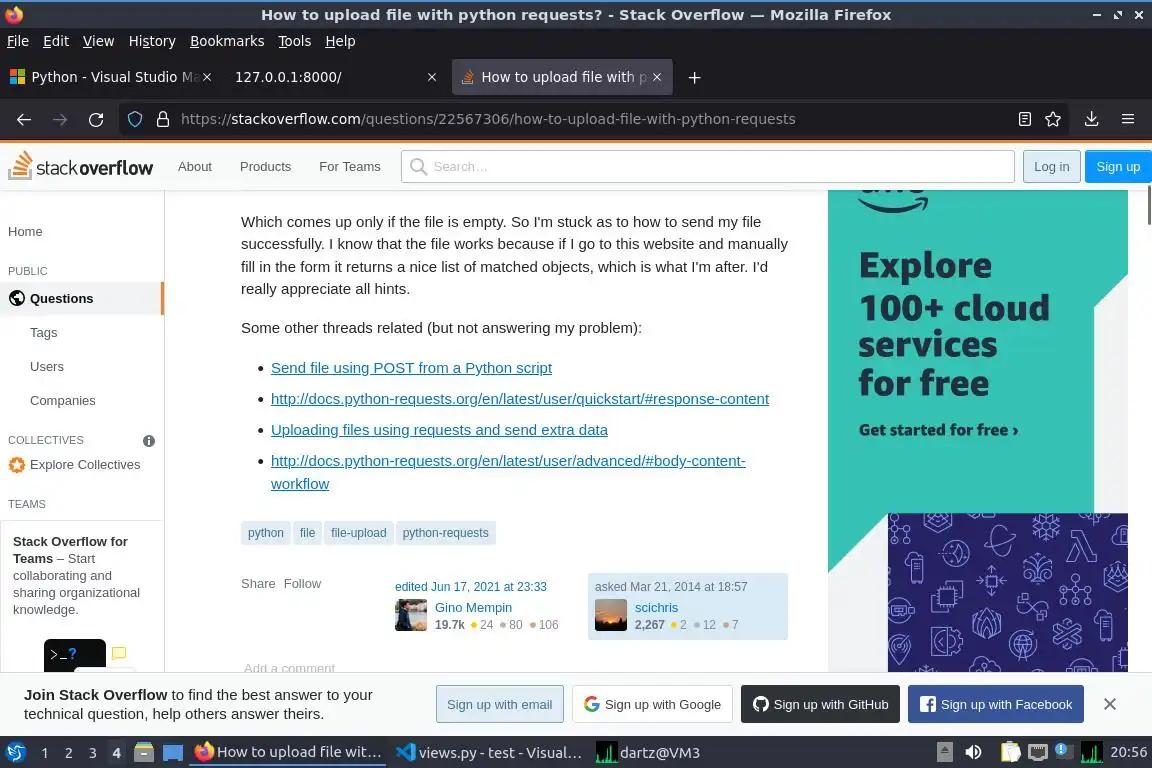
Task: Click the python tag
Action: tap(265, 533)
